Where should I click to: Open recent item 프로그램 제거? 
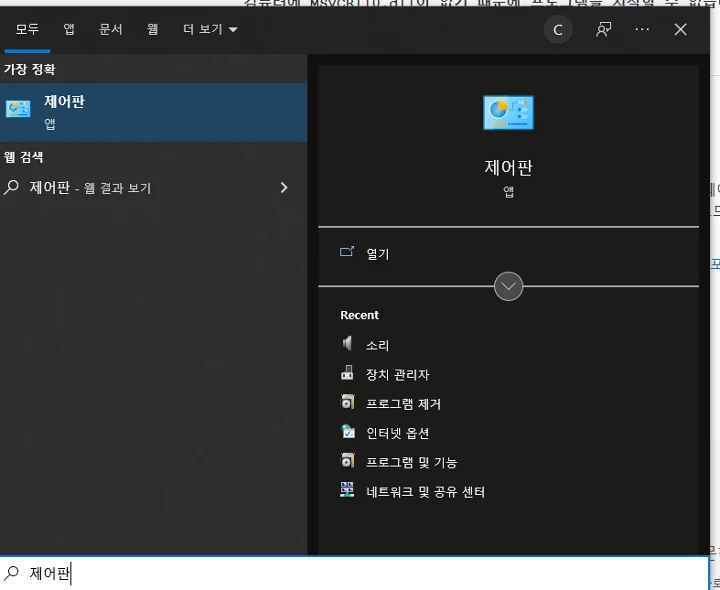pos(403,404)
